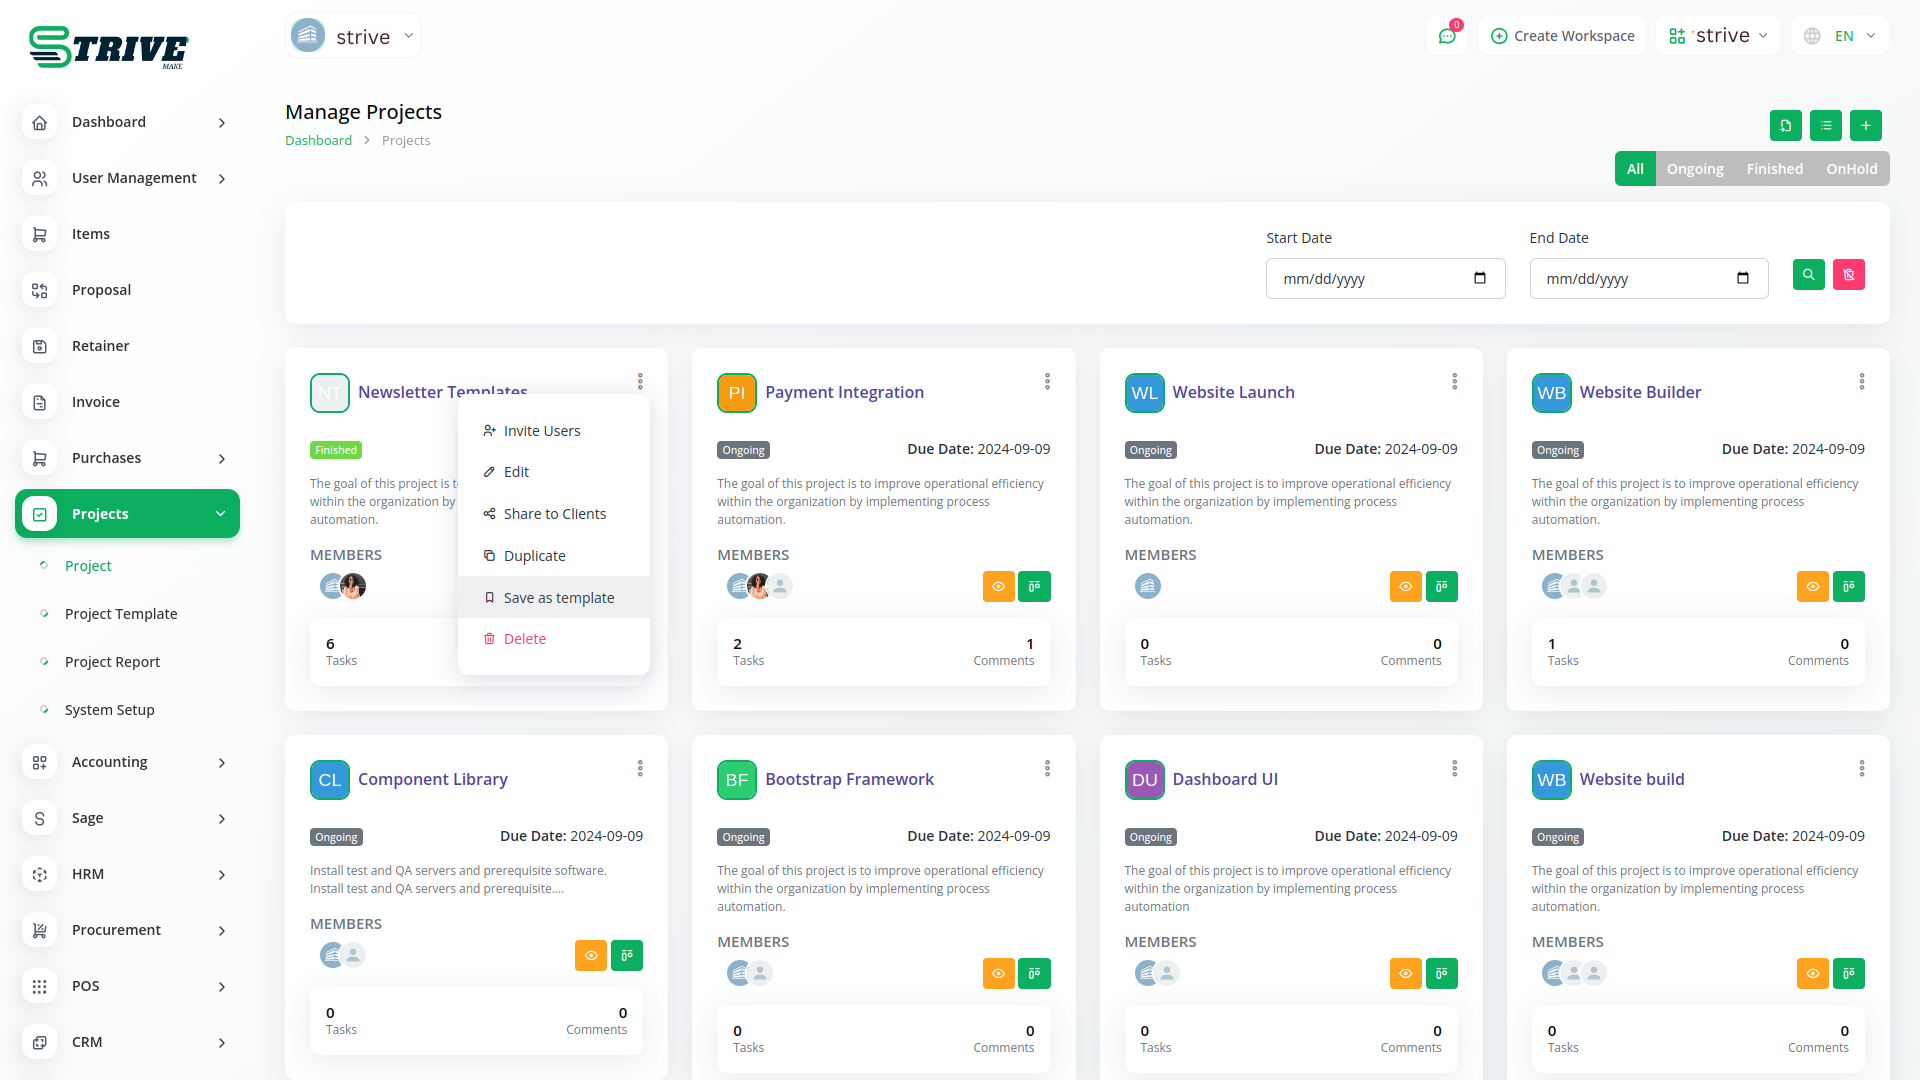Click the Dashboard breadcrumb link

tap(318, 141)
